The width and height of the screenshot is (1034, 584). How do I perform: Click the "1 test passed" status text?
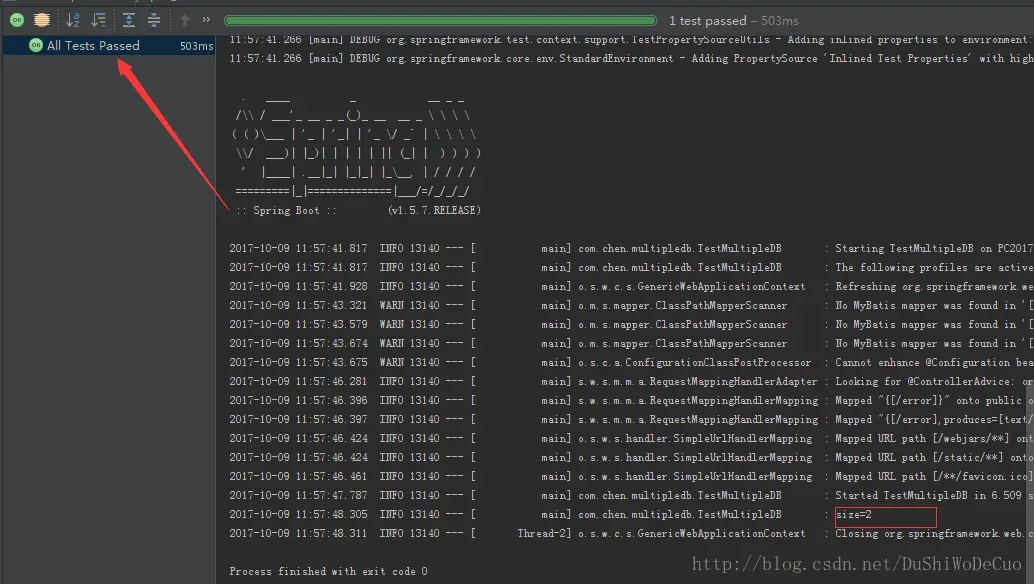tap(708, 20)
